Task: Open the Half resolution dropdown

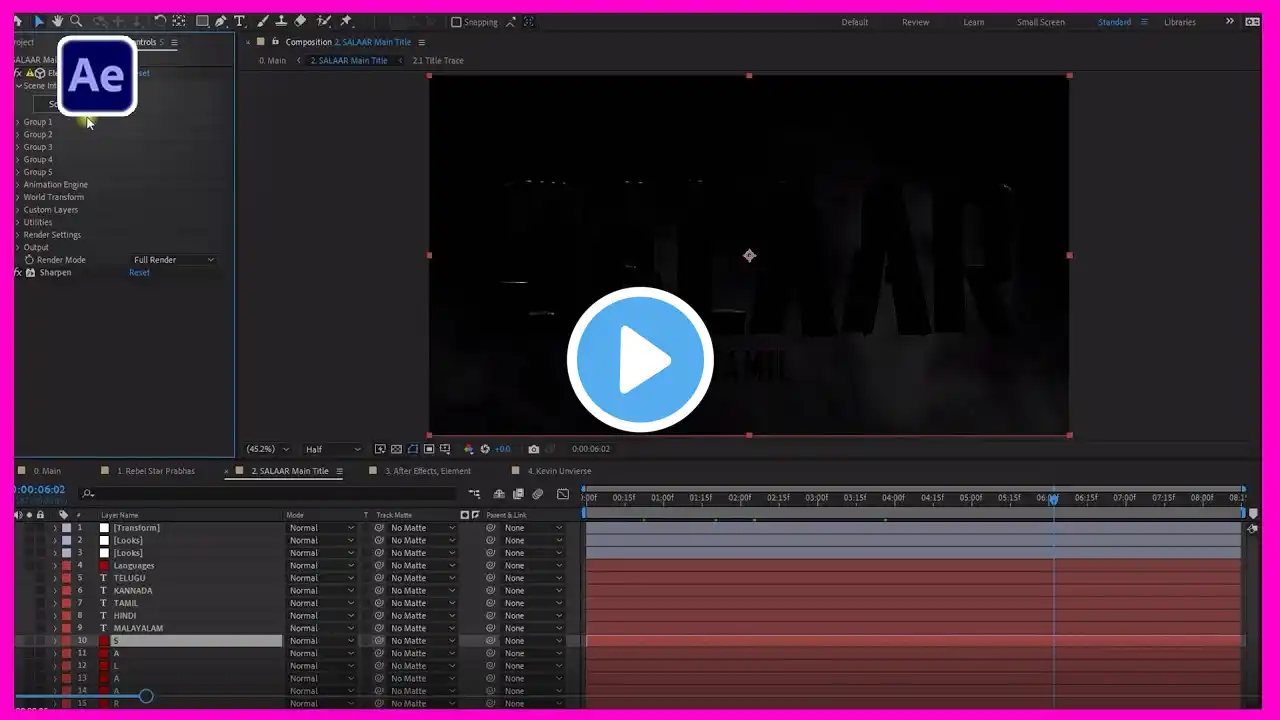Action: point(333,449)
